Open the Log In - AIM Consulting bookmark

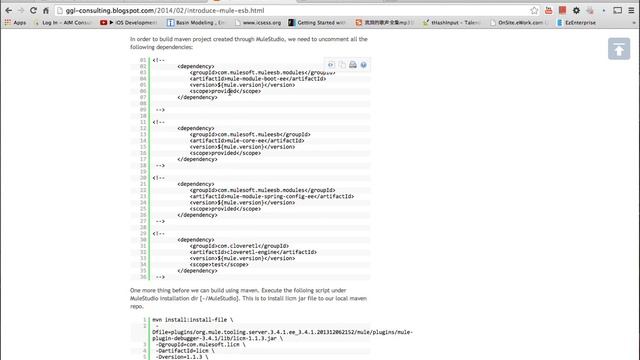pos(62,23)
